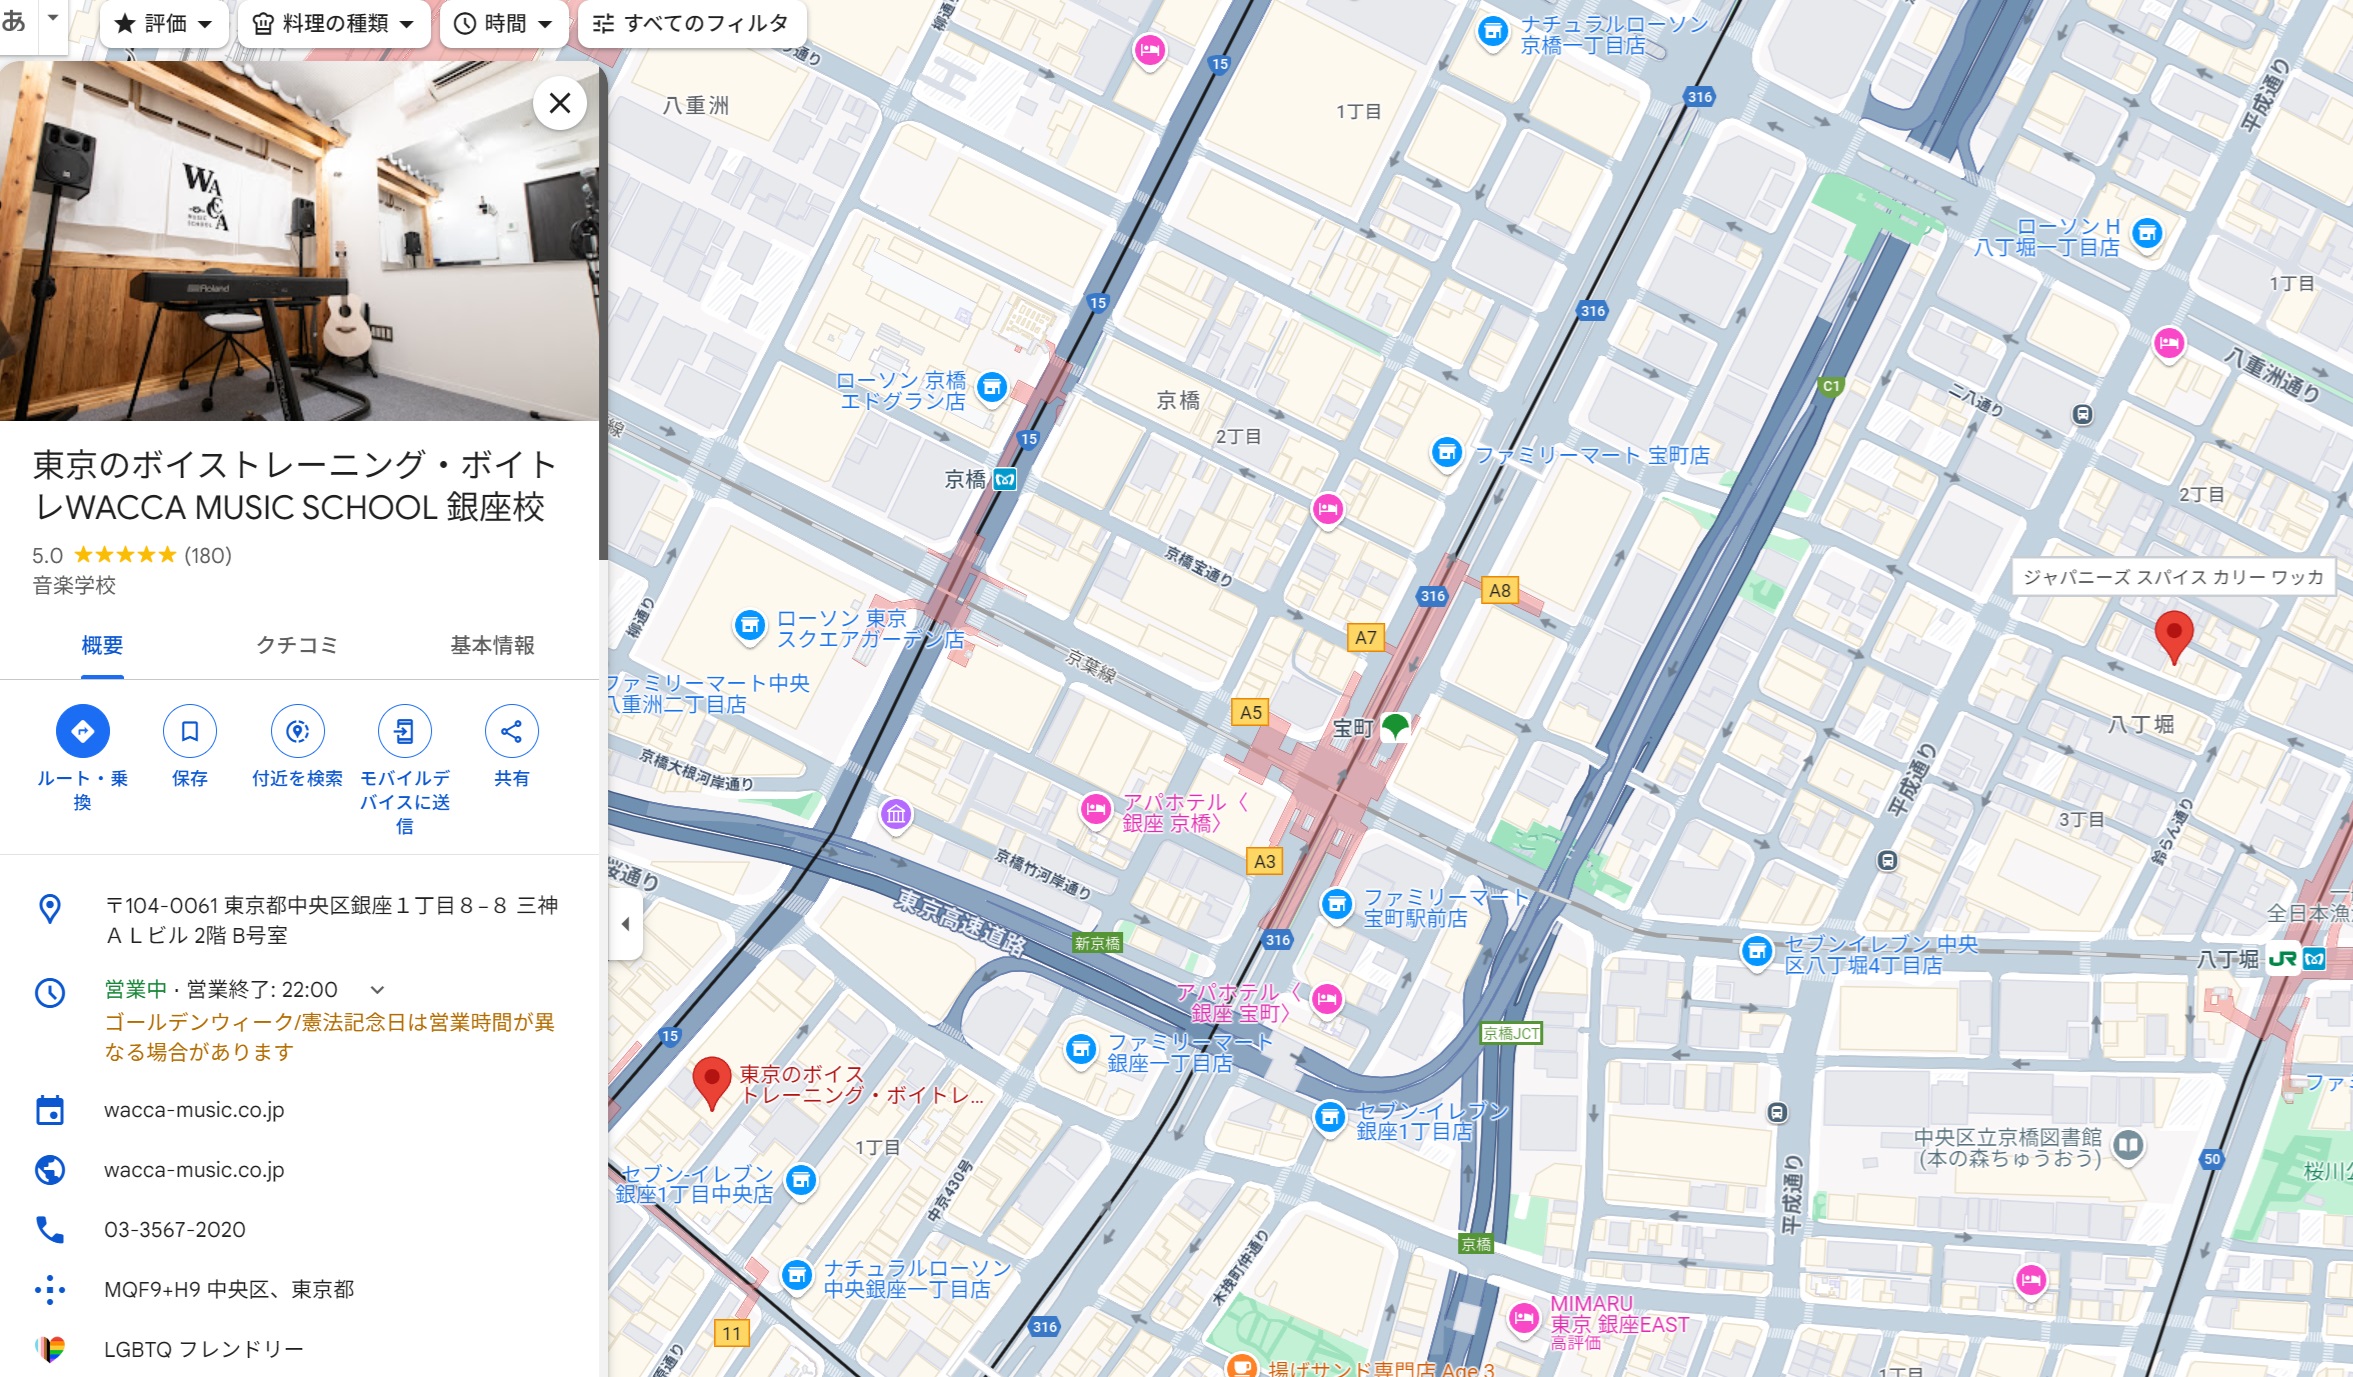Click the 揚げサンド専門店 Age 3 restaurant icon
This screenshot has width=2353, height=1377.
coord(1241,1367)
